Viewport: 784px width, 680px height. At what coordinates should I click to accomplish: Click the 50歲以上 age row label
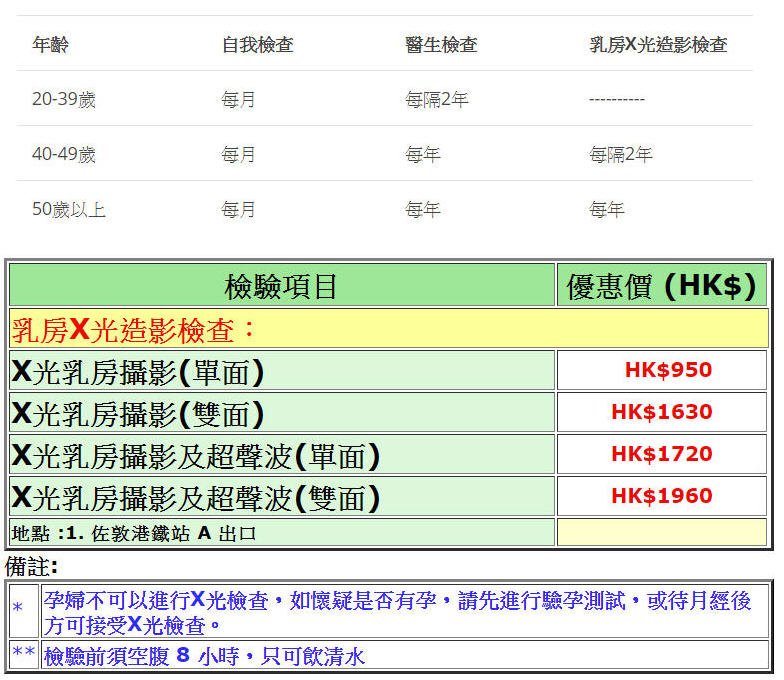pos(69,210)
